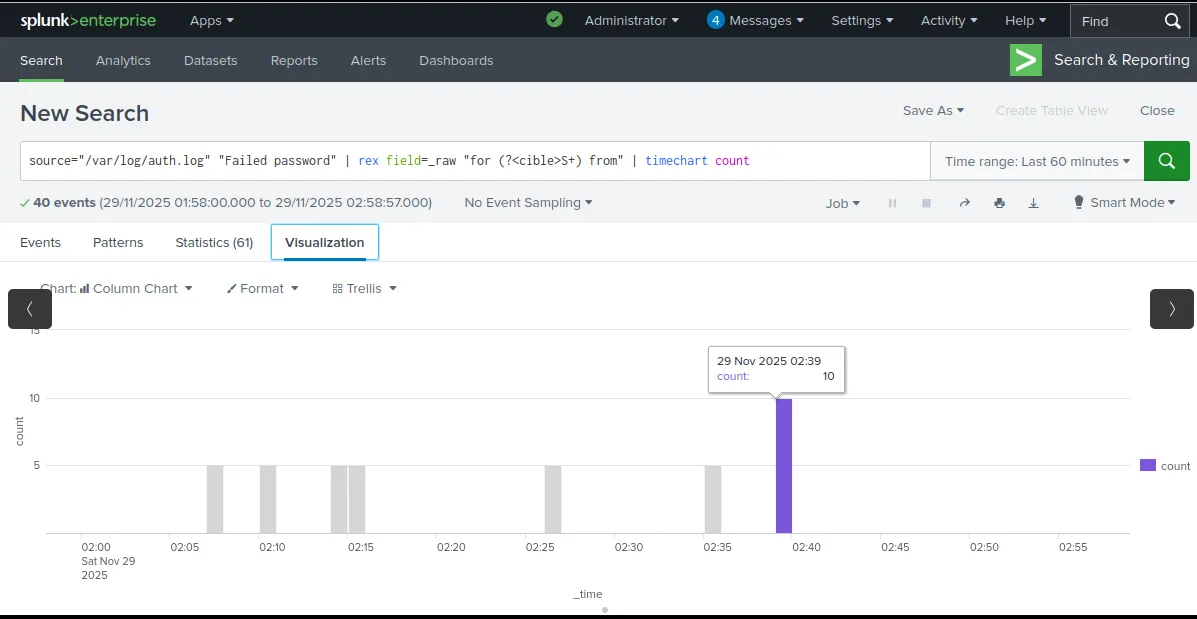The height and width of the screenshot is (619, 1197).
Task: Click the messages count badge 4
Action: point(715,21)
